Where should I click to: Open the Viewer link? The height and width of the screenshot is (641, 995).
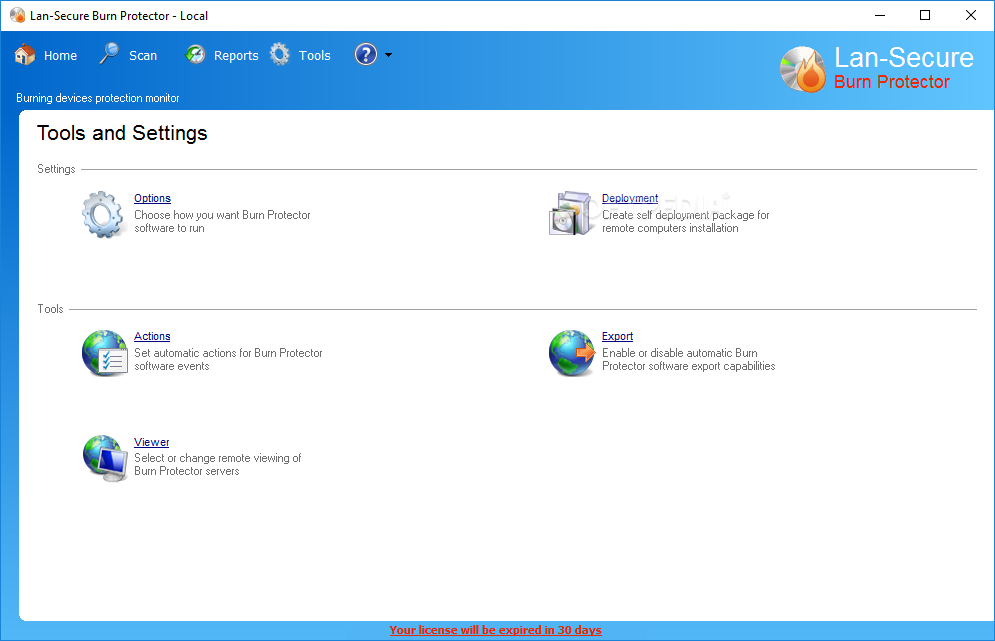(152, 442)
